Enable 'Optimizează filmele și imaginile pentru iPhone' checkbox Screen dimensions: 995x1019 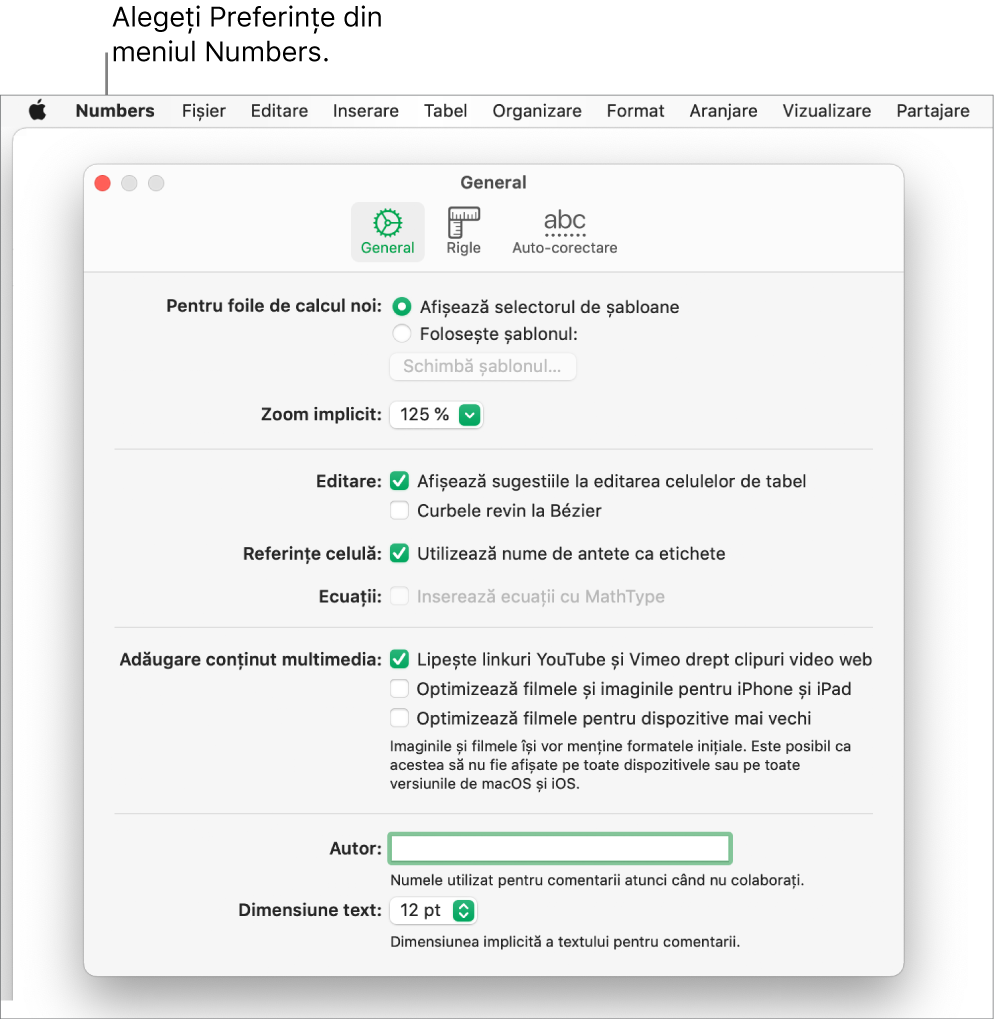pos(399,689)
